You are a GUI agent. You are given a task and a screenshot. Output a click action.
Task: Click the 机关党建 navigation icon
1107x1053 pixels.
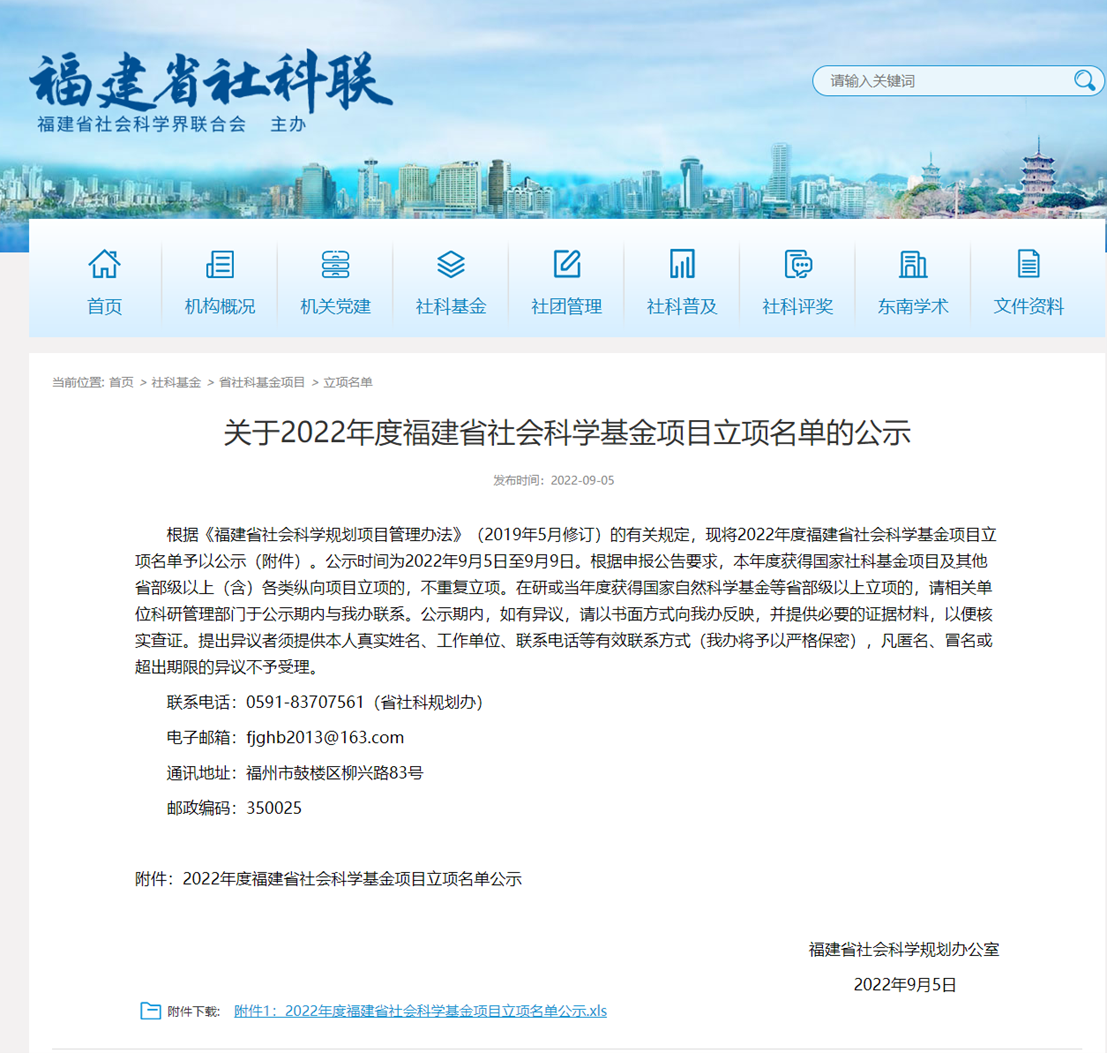coord(335,264)
